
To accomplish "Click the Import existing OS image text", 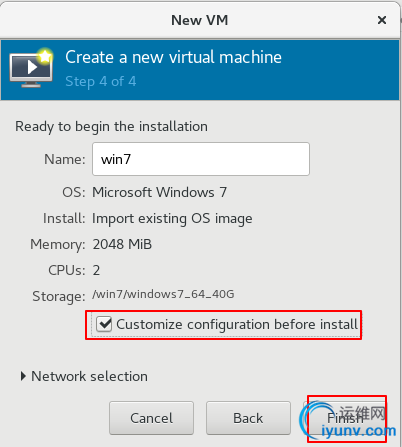I will (172, 219).
